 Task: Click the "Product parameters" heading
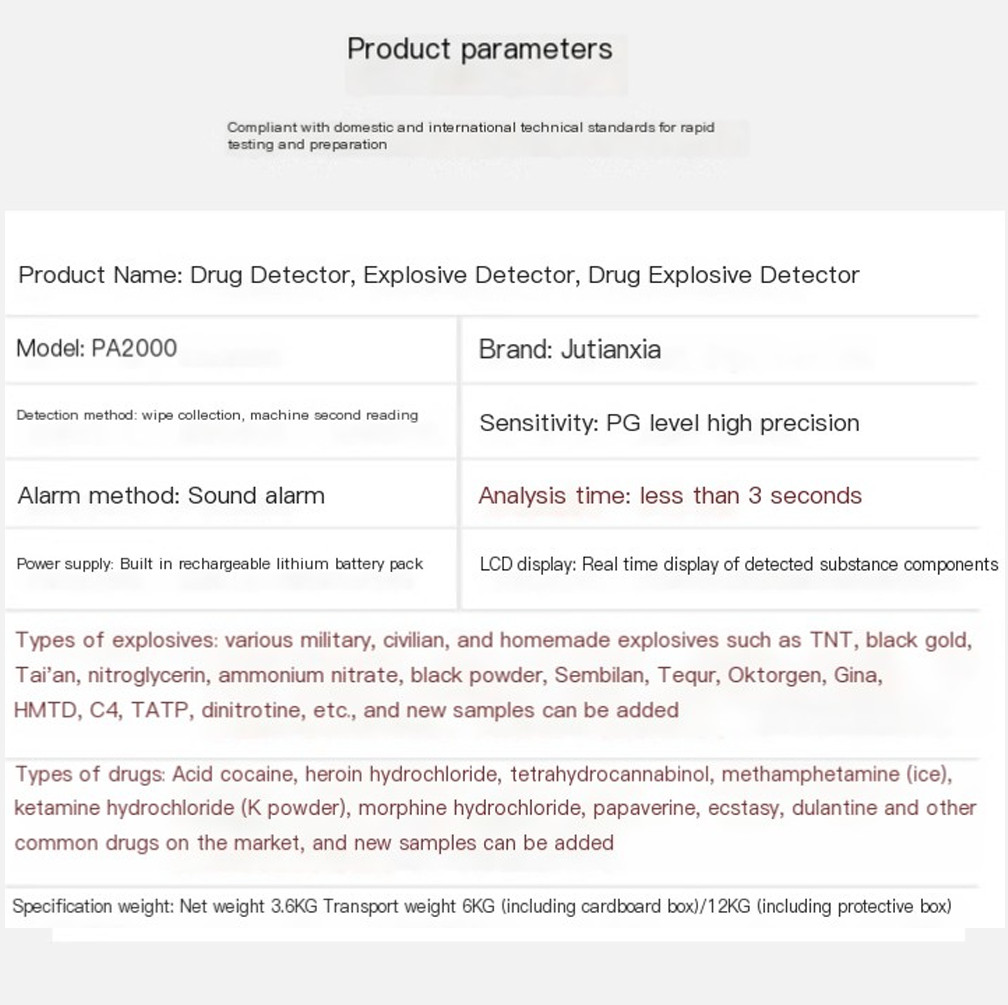point(479,49)
